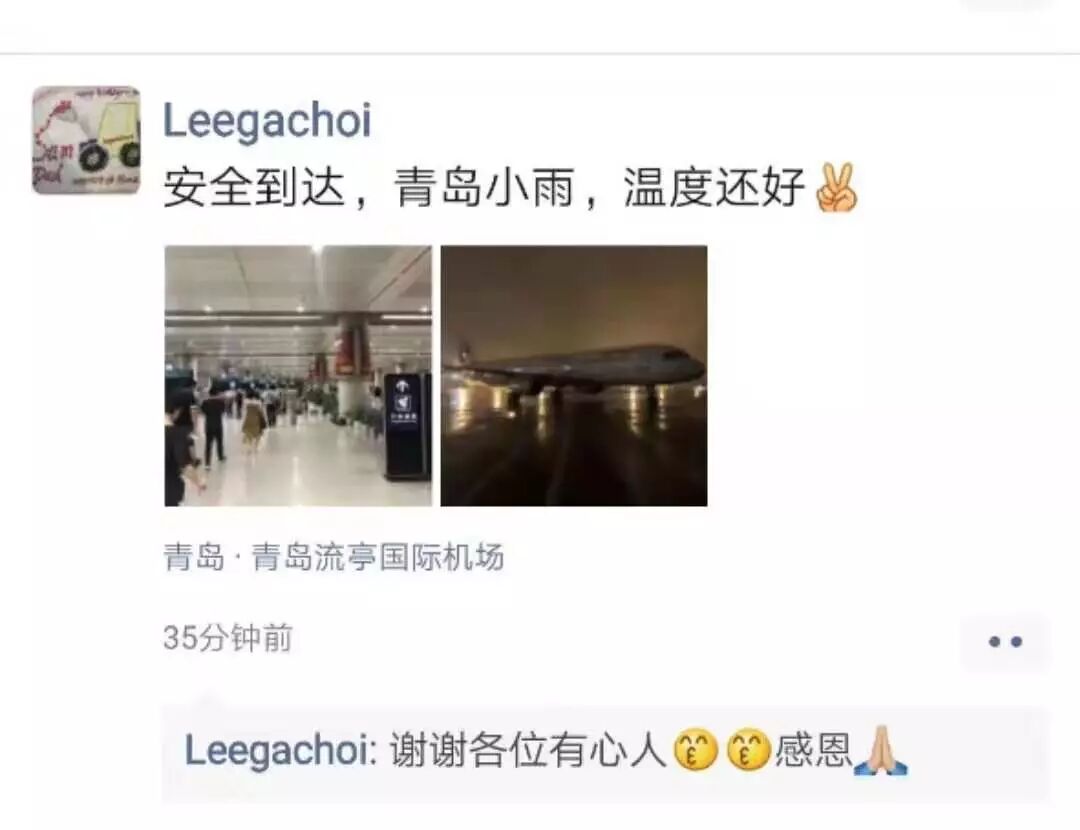Tap the first kissing face emoji
The width and height of the screenshot is (1080, 830).
(695, 750)
